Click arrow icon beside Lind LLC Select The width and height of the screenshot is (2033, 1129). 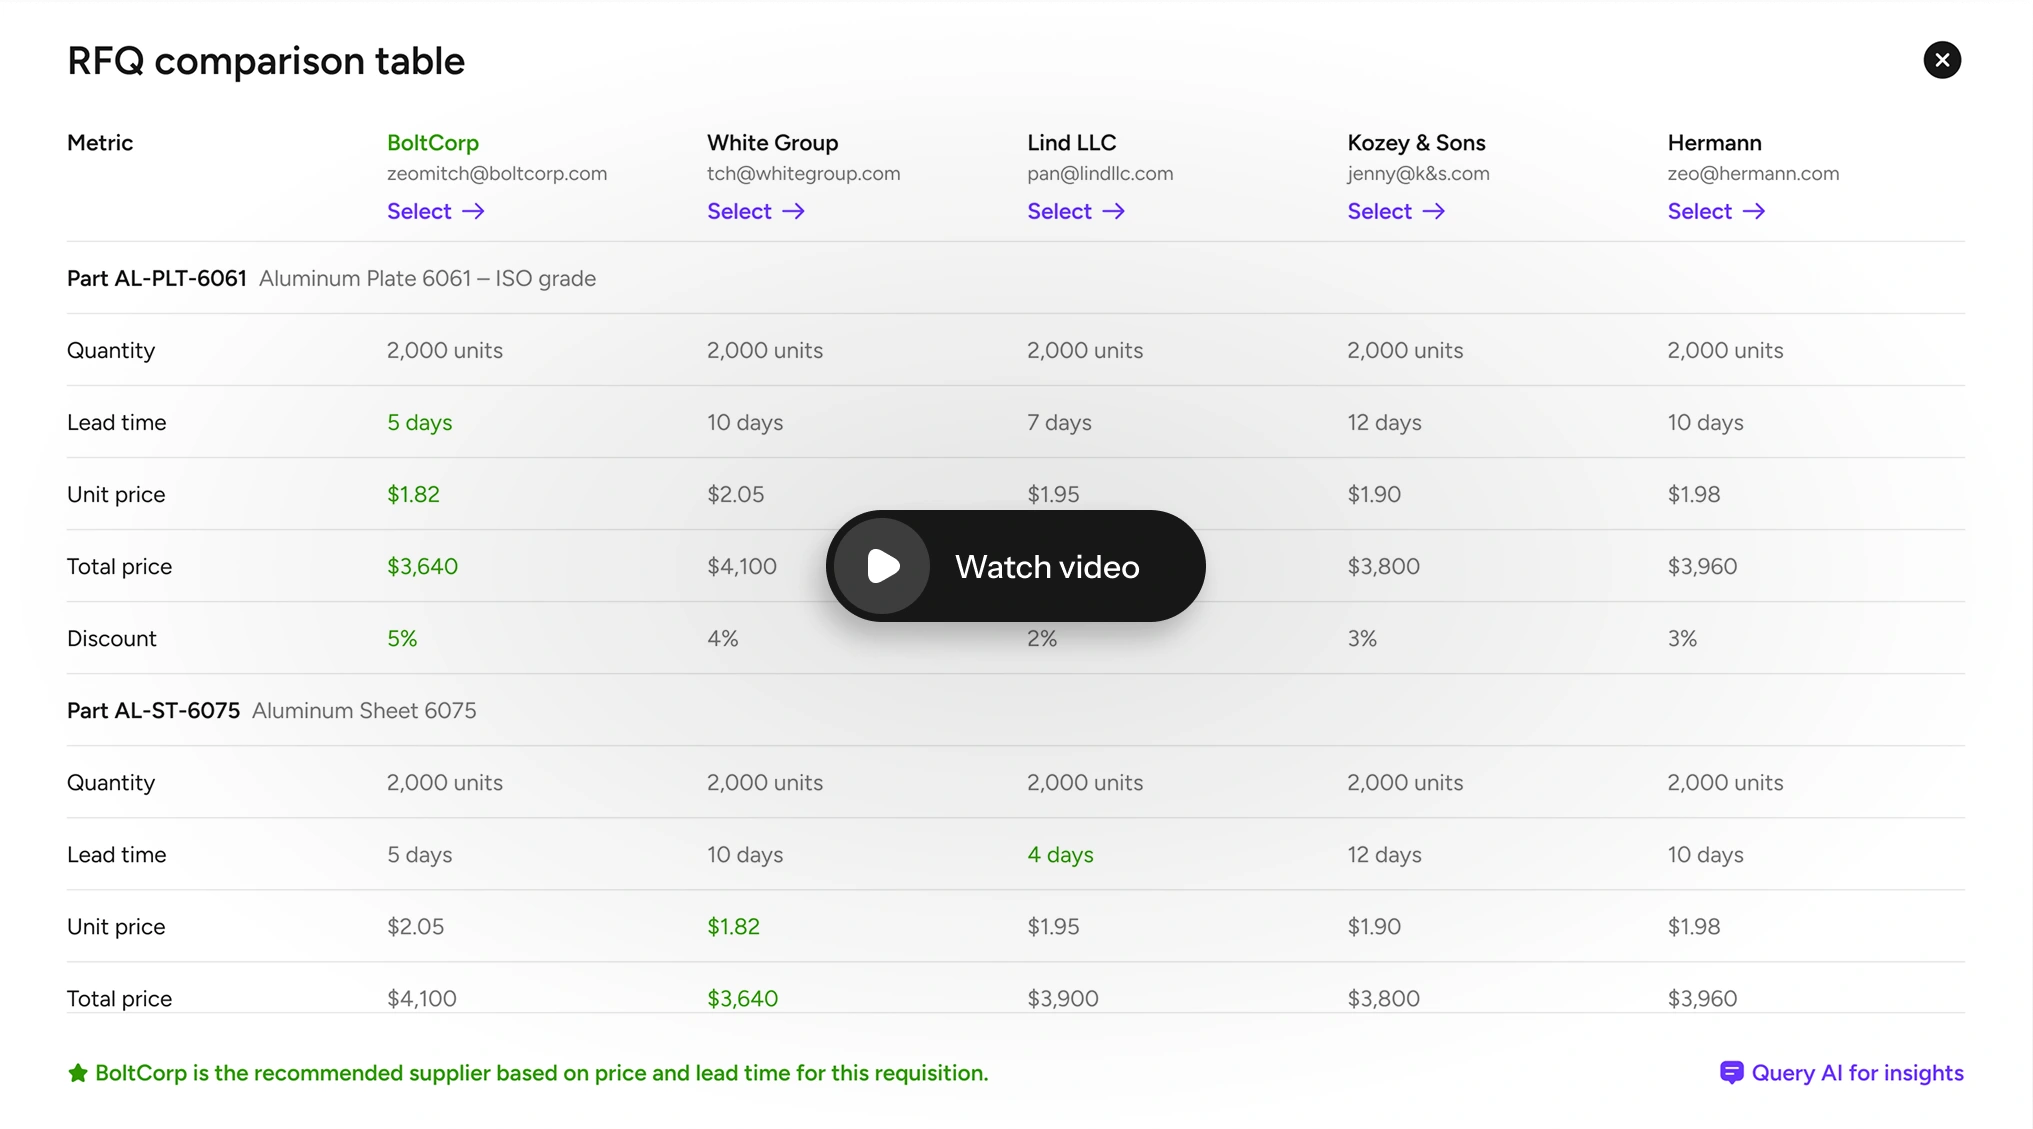tap(1114, 211)
